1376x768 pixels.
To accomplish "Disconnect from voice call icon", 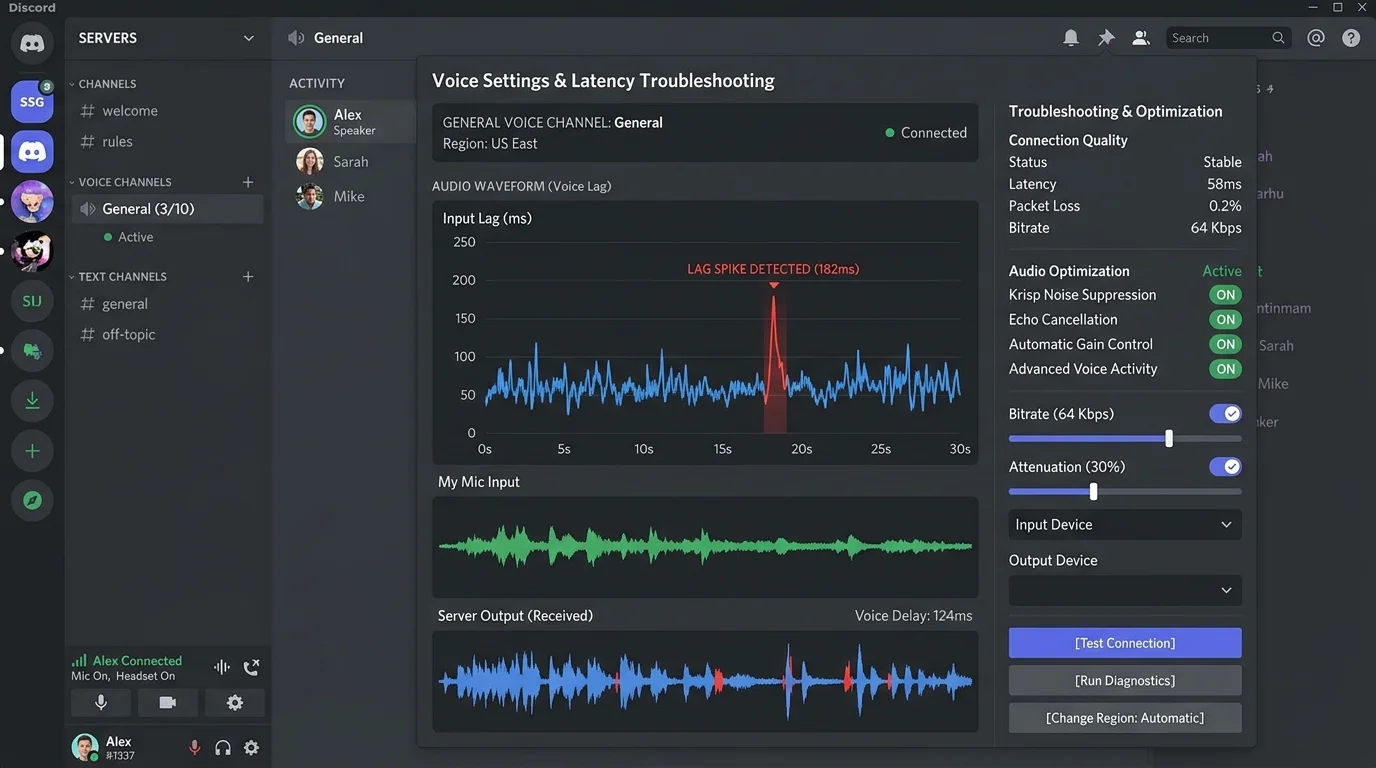I will 251,667.
